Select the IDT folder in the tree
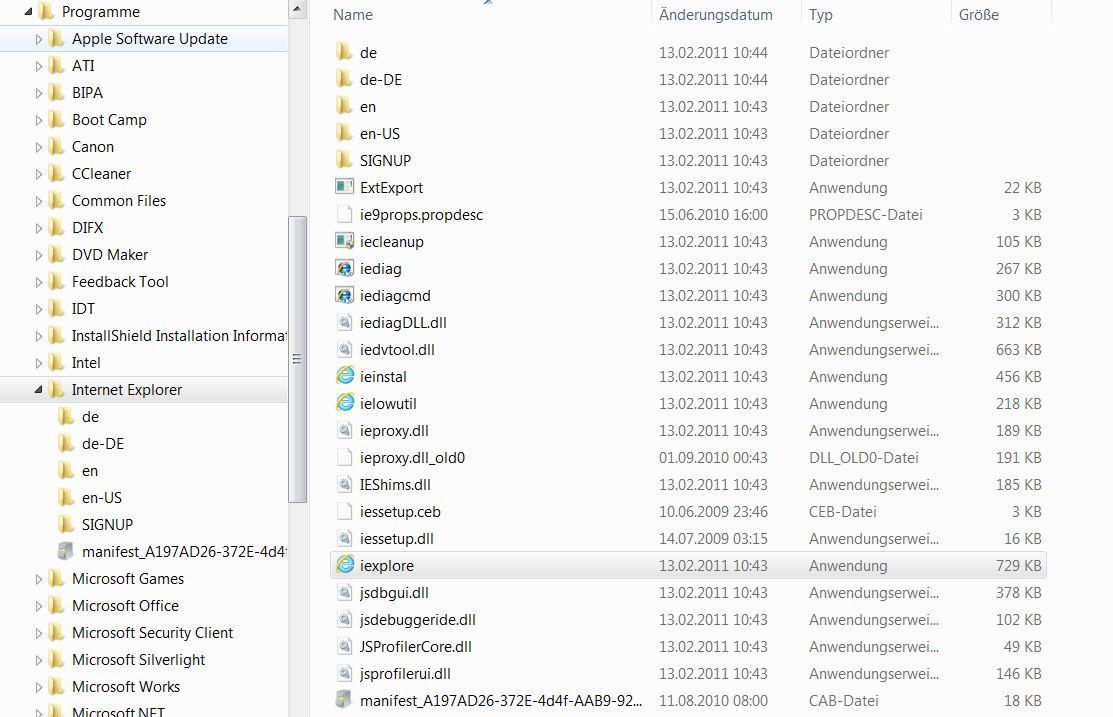Image resolution: width=1113 pixels, height=717 pixels. (x=83, y=309)
